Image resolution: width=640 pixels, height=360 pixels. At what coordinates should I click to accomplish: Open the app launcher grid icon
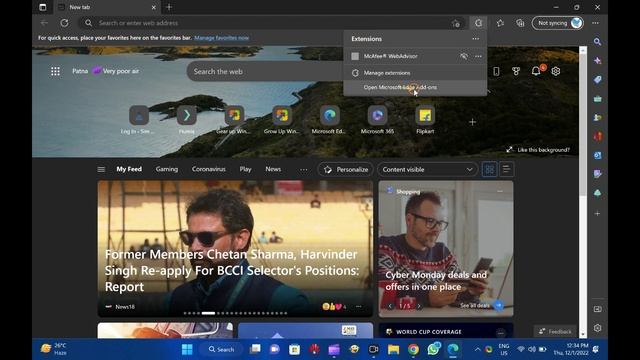pyautogui.click(x=55, y=71)
